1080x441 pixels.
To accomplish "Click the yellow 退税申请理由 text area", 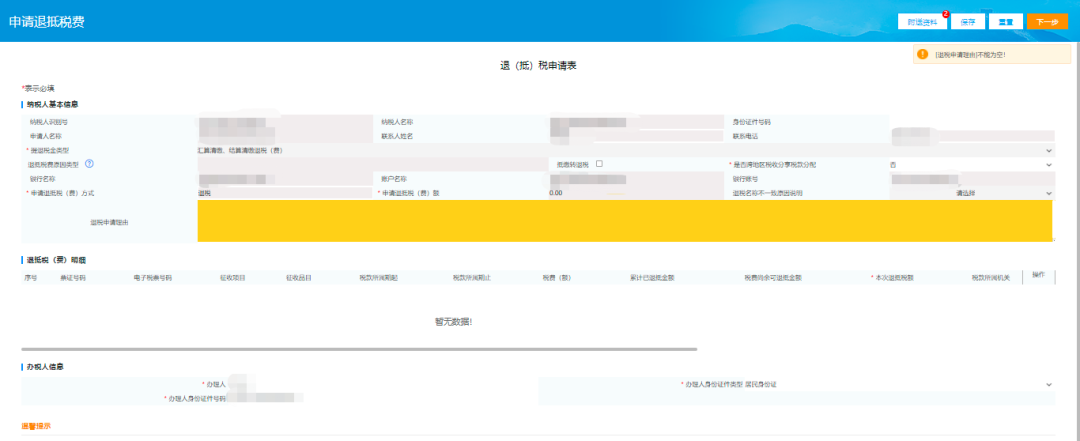I will pos(624,221).
